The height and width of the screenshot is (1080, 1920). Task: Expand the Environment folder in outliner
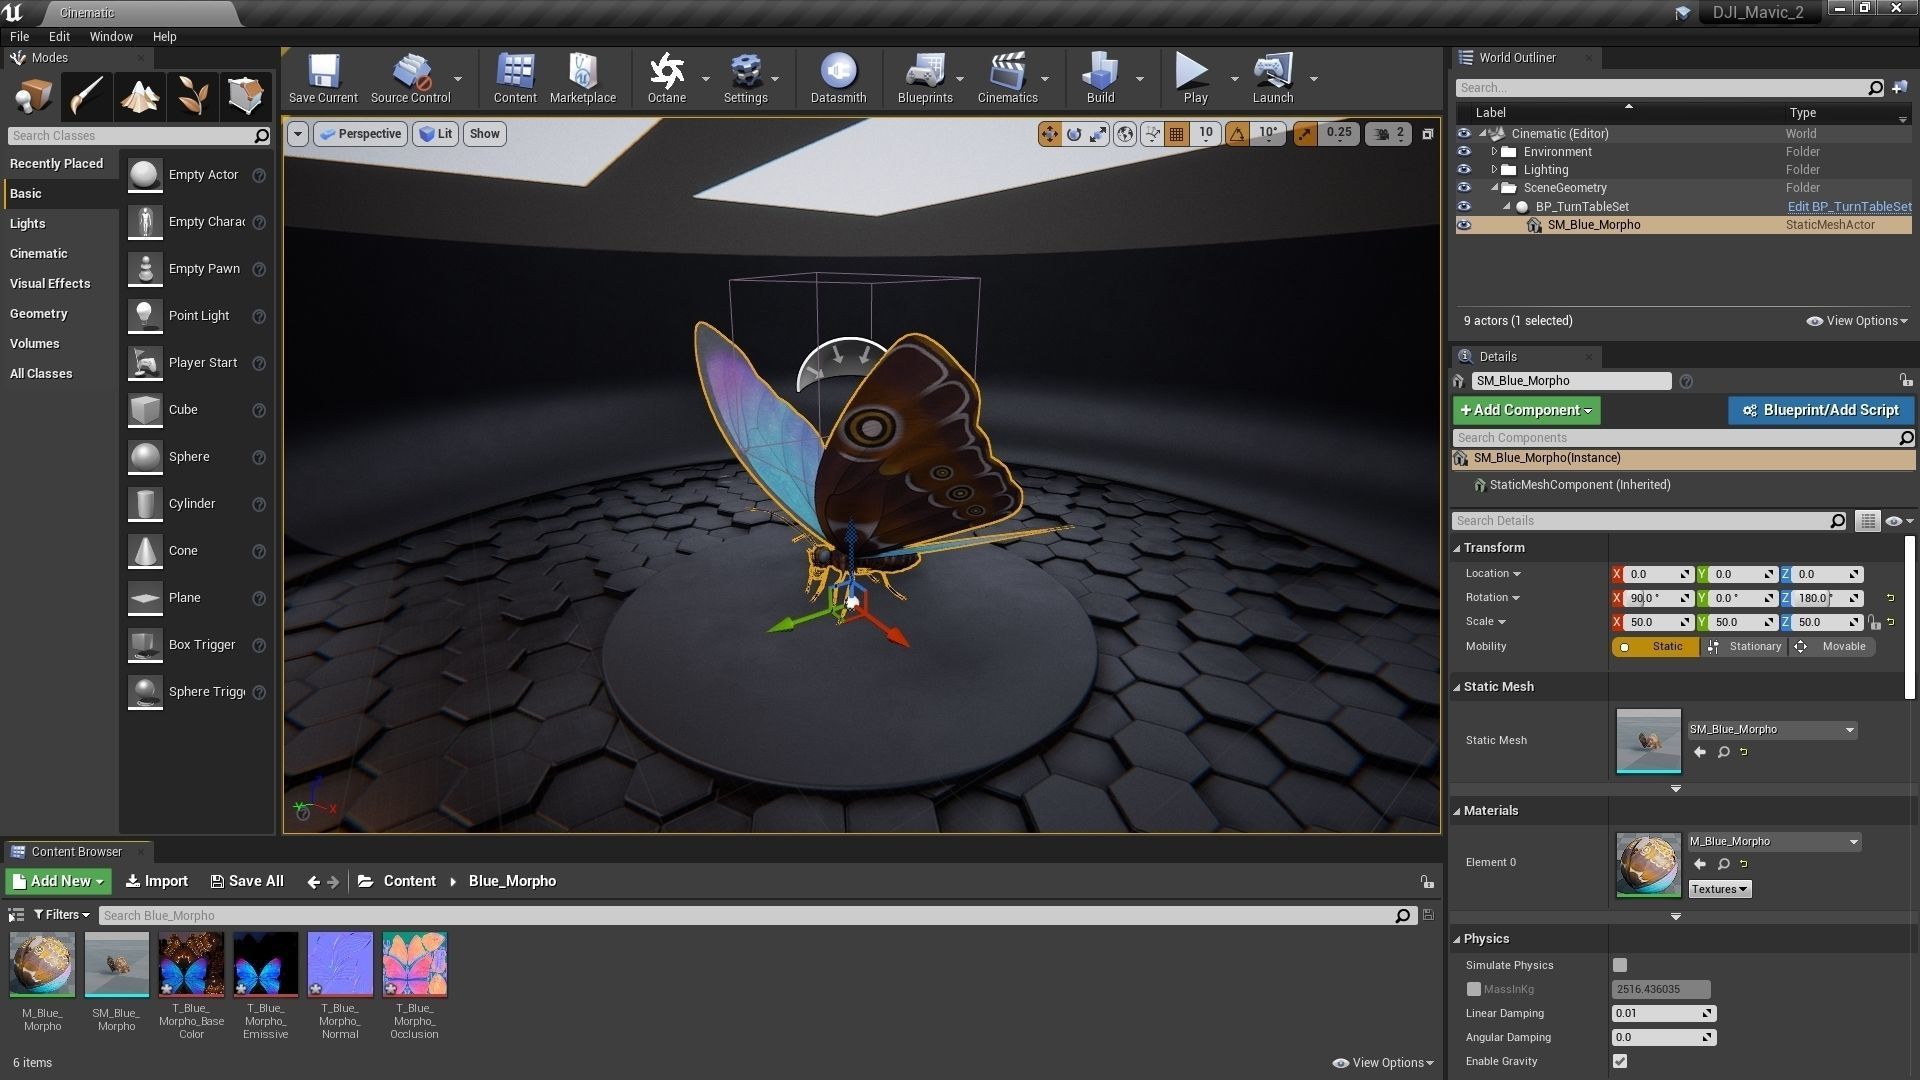tap(1494, 152)
